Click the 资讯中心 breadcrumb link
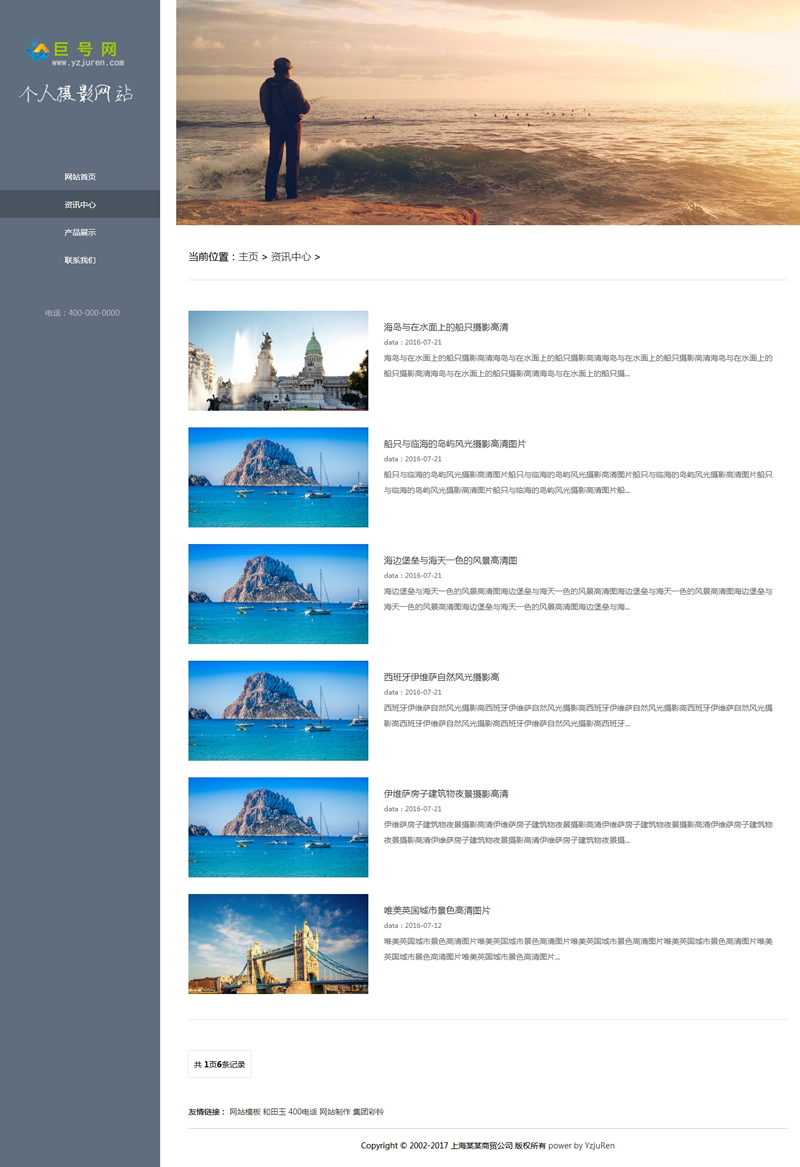This screenshot has width=800, height=1167. pos(290,257)
